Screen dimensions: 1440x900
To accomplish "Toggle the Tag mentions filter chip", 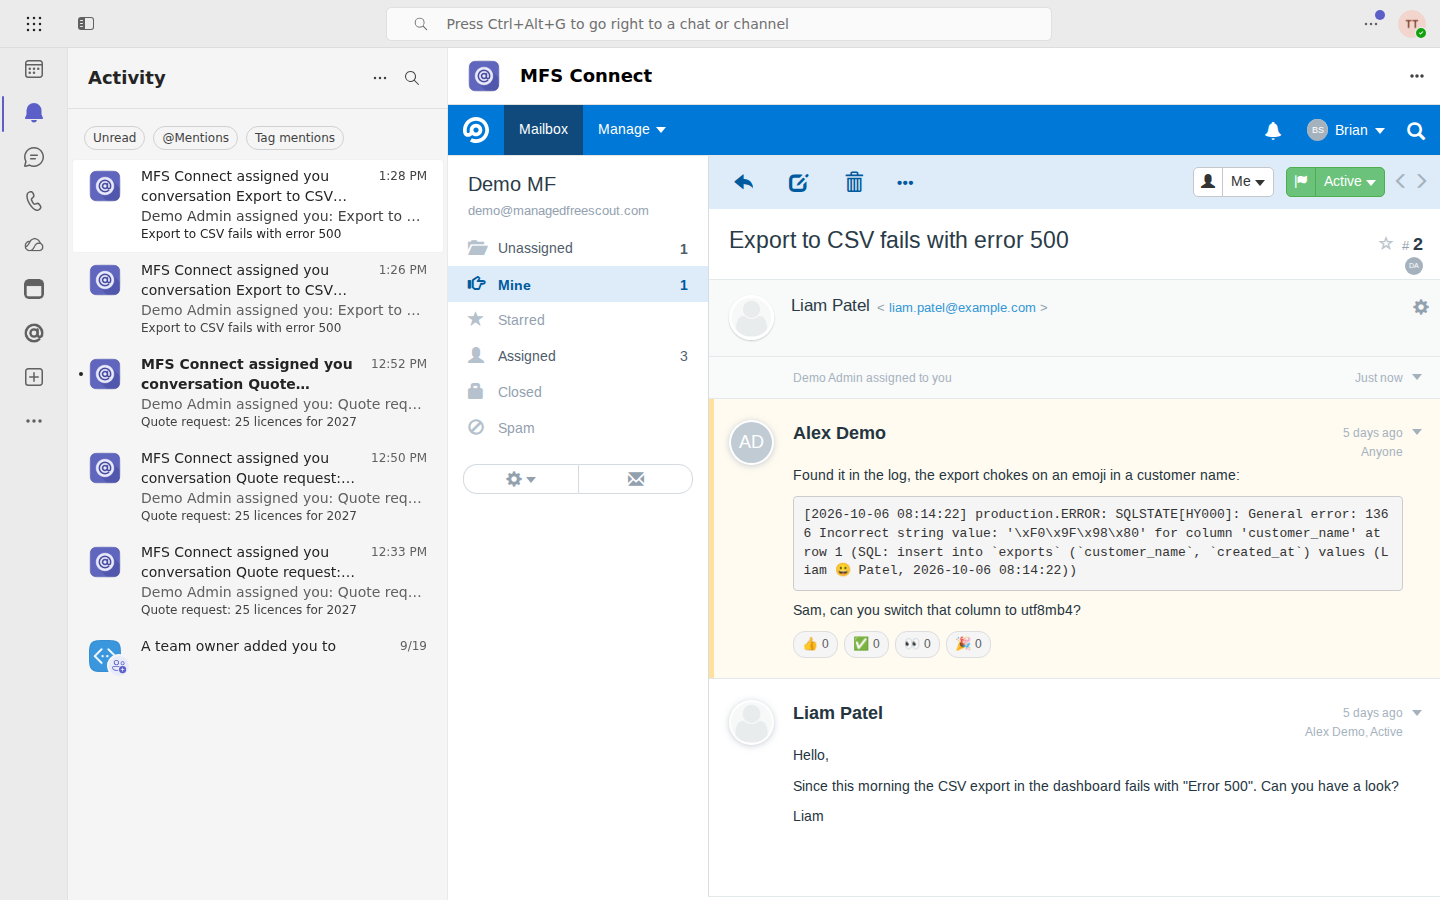I will (295, 138).
